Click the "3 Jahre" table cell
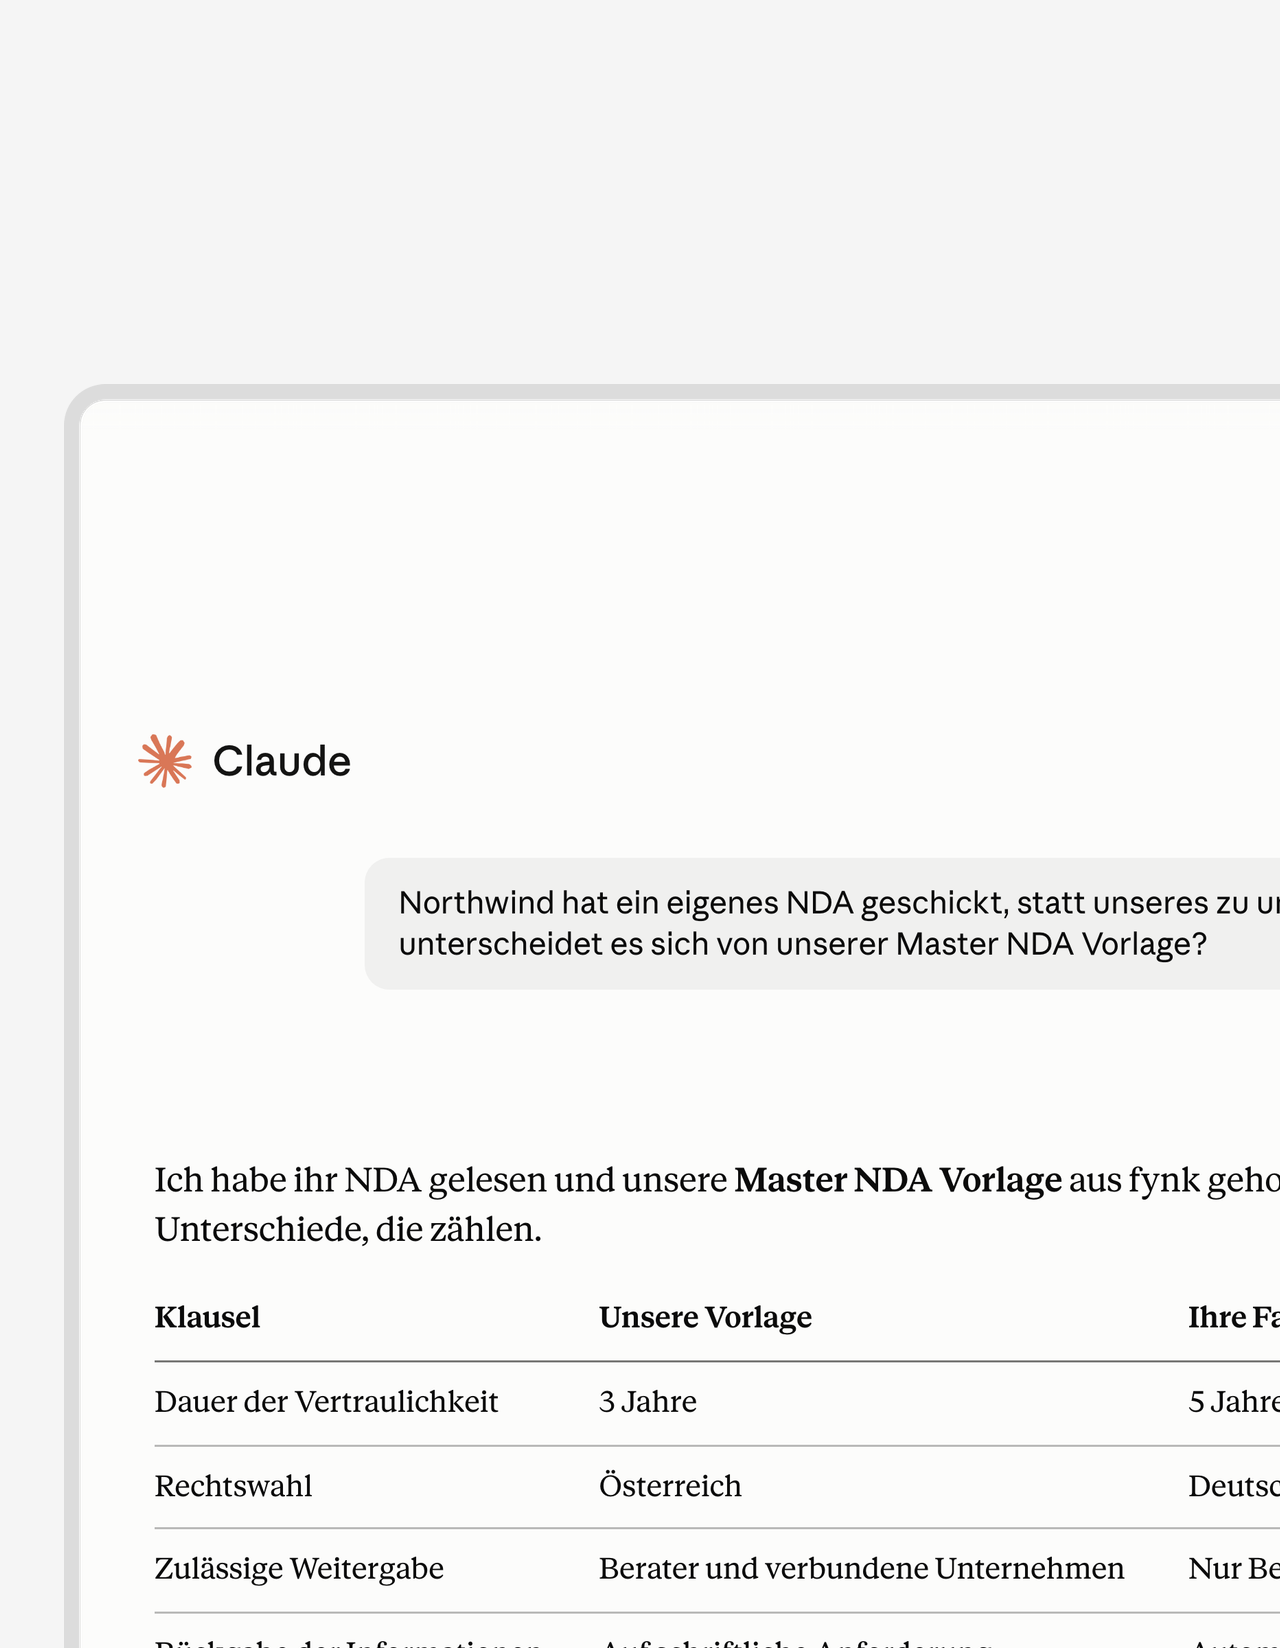This screenshot has width=1280, height=1648. tap(648, 1402)
